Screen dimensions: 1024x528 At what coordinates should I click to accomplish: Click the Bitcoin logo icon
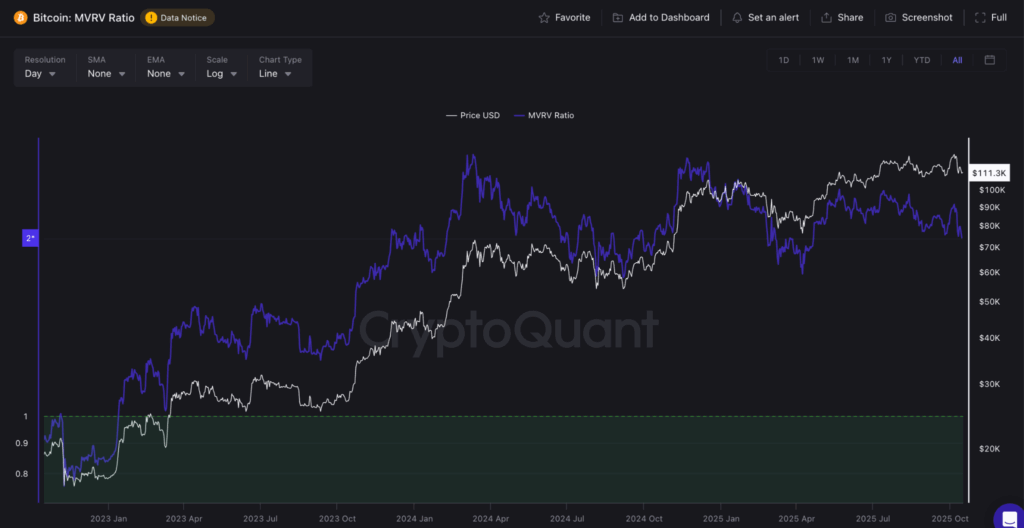[x=21, y=18]
